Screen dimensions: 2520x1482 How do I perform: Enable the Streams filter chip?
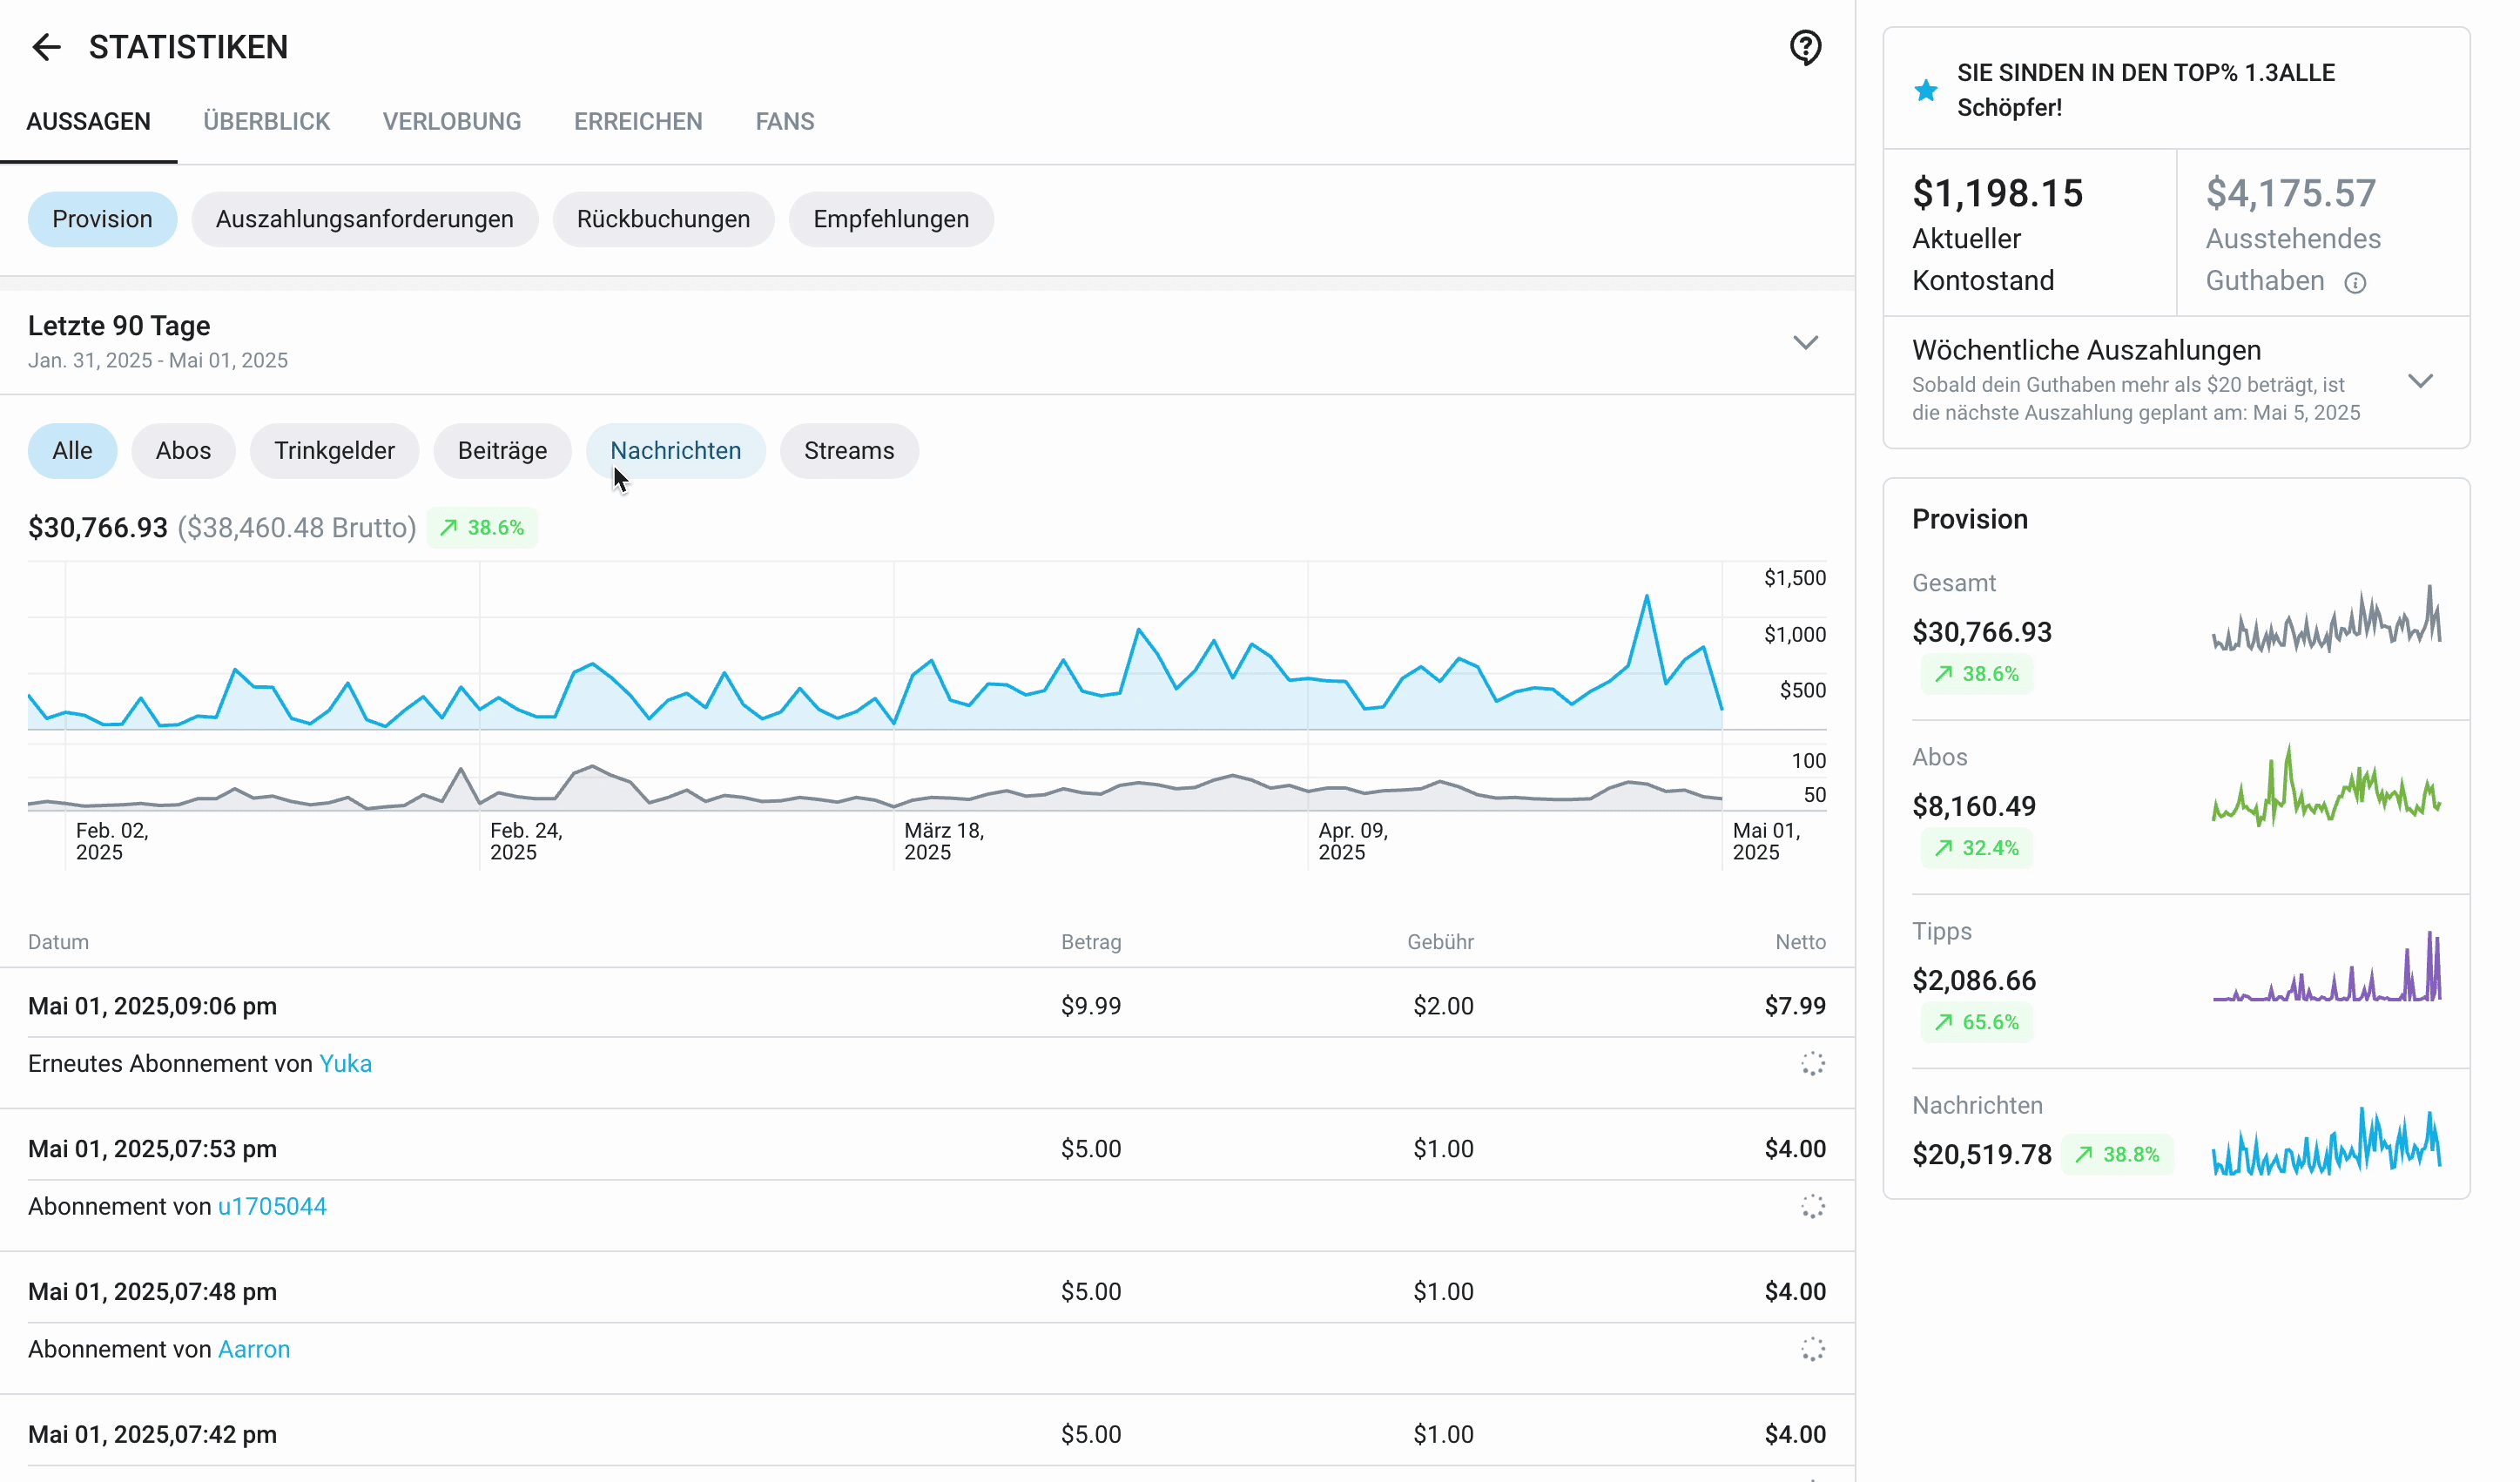point(848,451)
